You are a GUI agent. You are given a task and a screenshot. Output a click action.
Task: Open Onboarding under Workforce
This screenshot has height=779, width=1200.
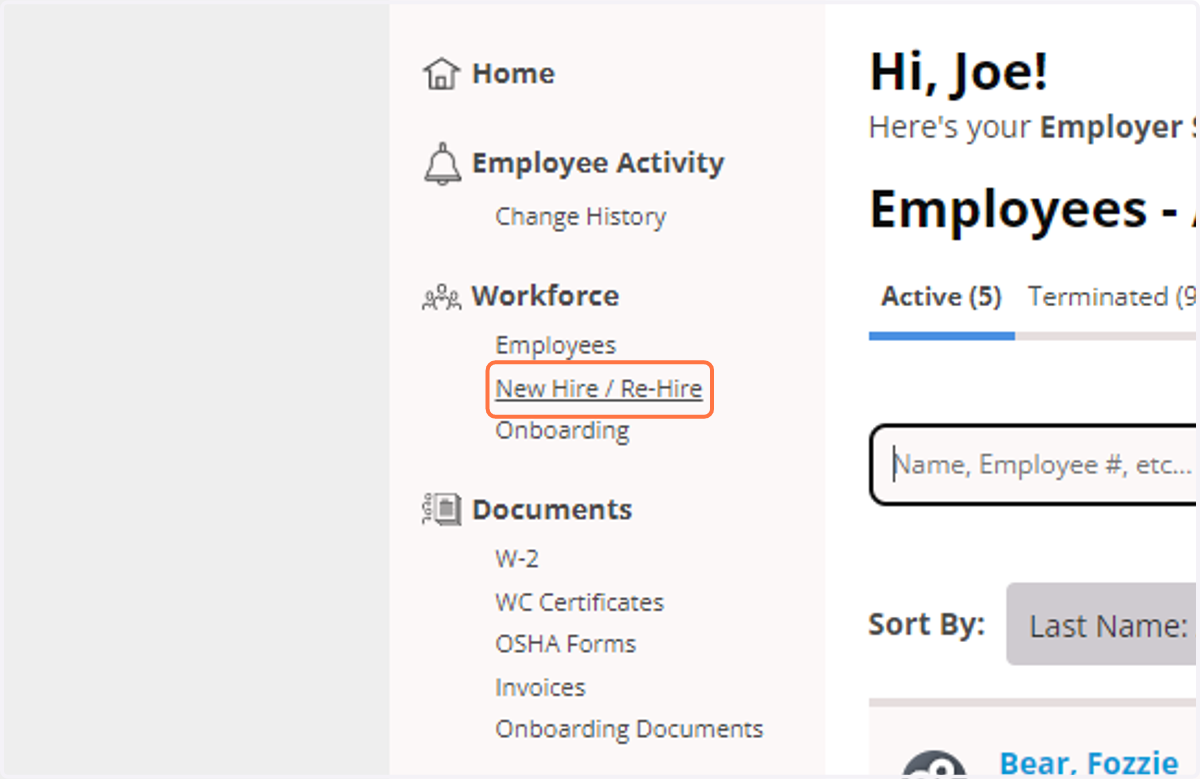click(x=562, y=431)
